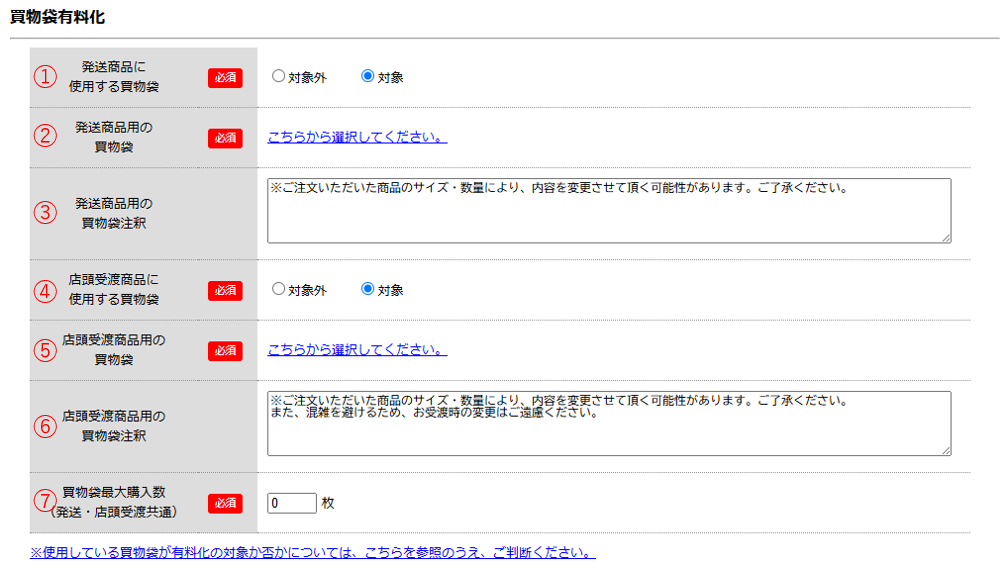Image resolution: width=1004 pixels, height=571 pixels.
Task: Open the selection link for 発送商品用の買物袋
Action: click(x=357, y=137)
